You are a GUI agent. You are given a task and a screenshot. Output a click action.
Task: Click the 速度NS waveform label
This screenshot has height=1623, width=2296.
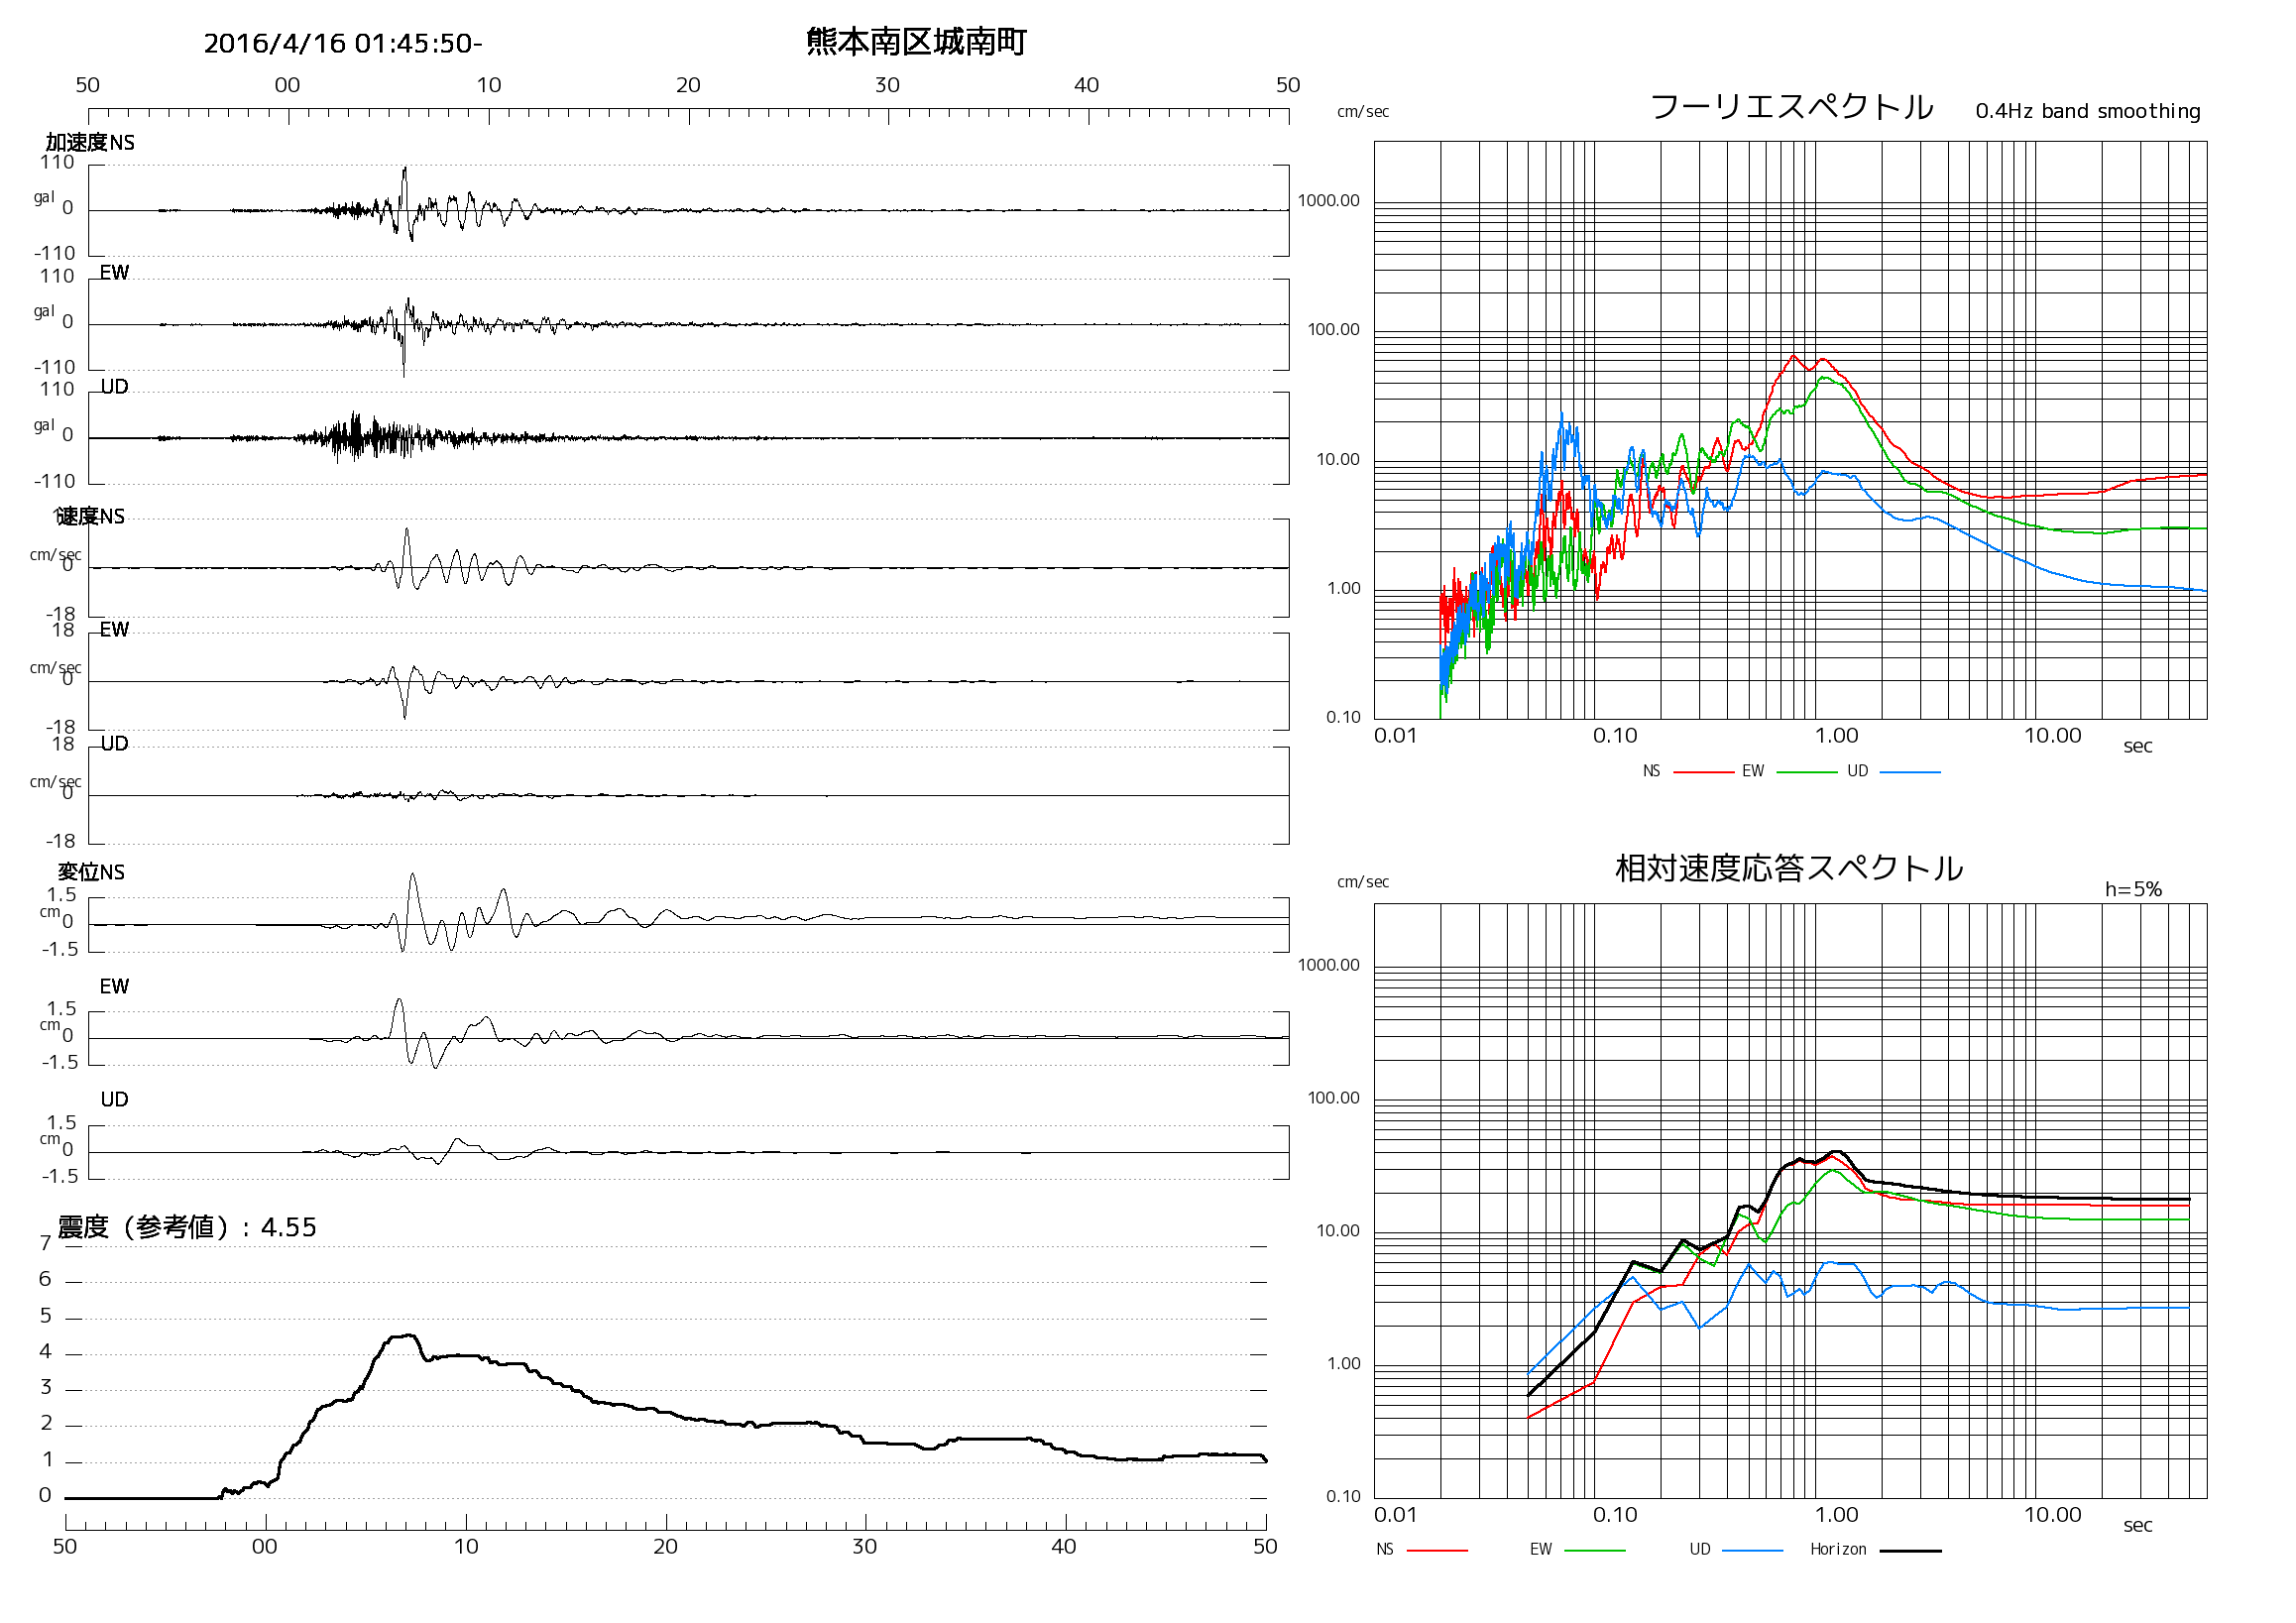[x=90, y=517]
